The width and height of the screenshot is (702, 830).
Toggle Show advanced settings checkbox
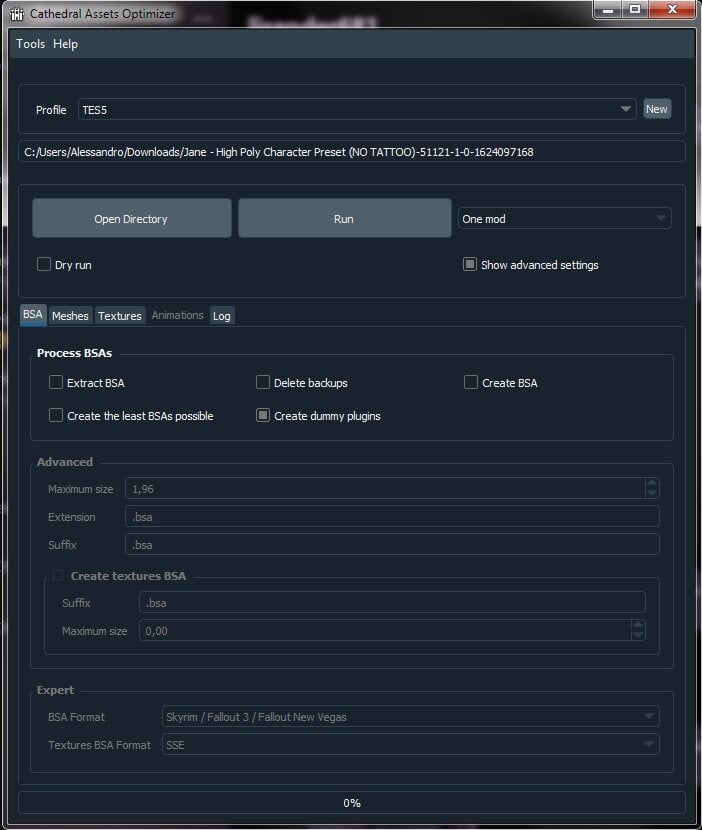click(470, 264)
